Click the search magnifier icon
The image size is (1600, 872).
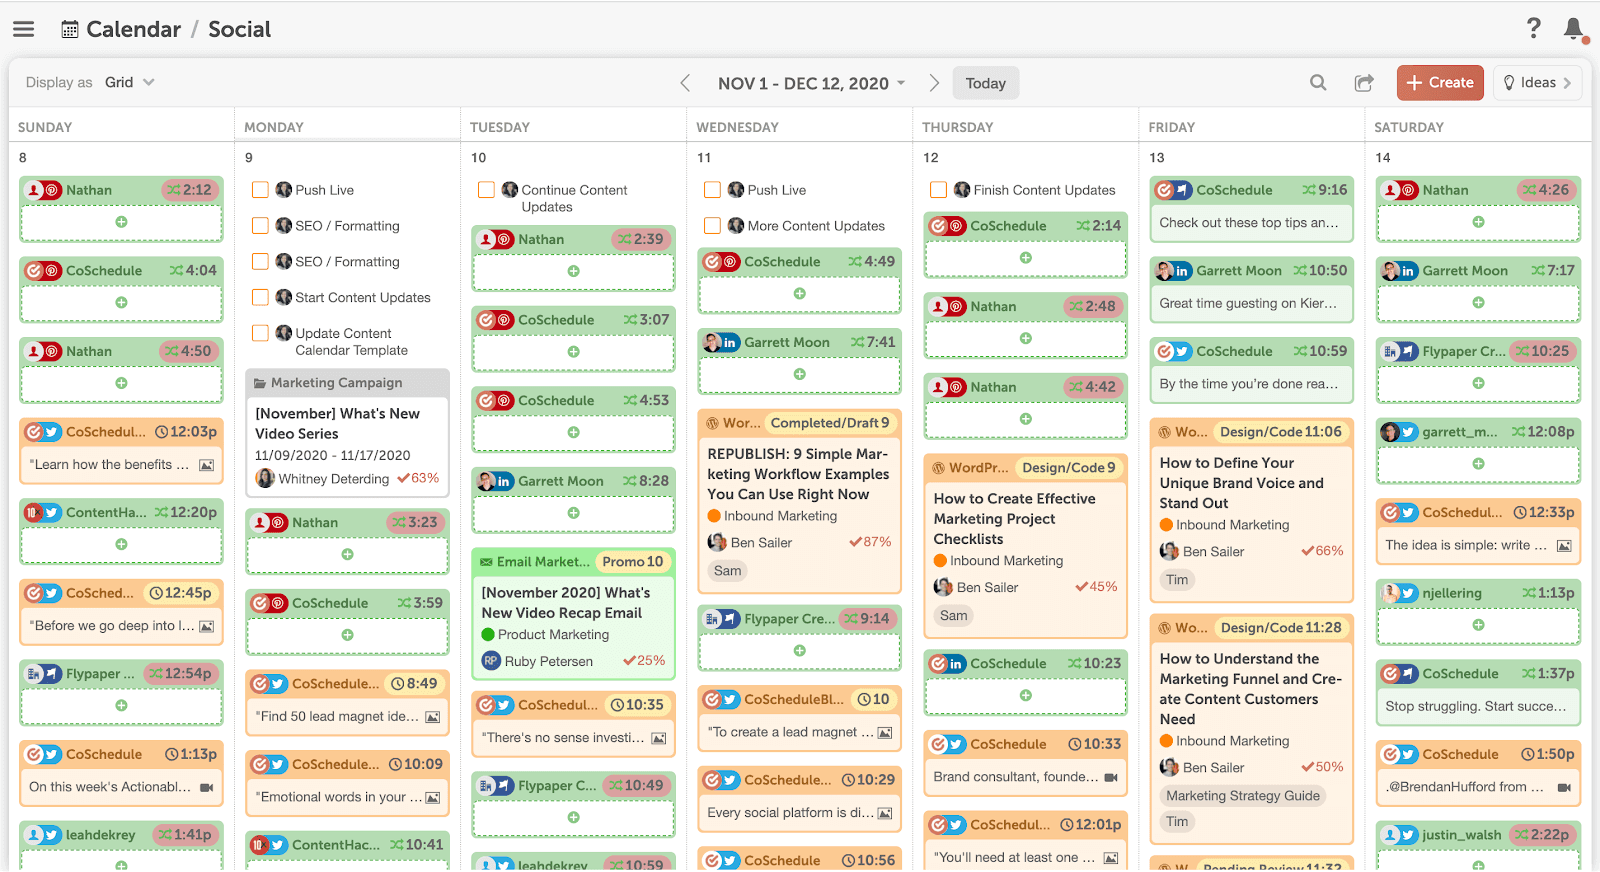point(1318,83)
